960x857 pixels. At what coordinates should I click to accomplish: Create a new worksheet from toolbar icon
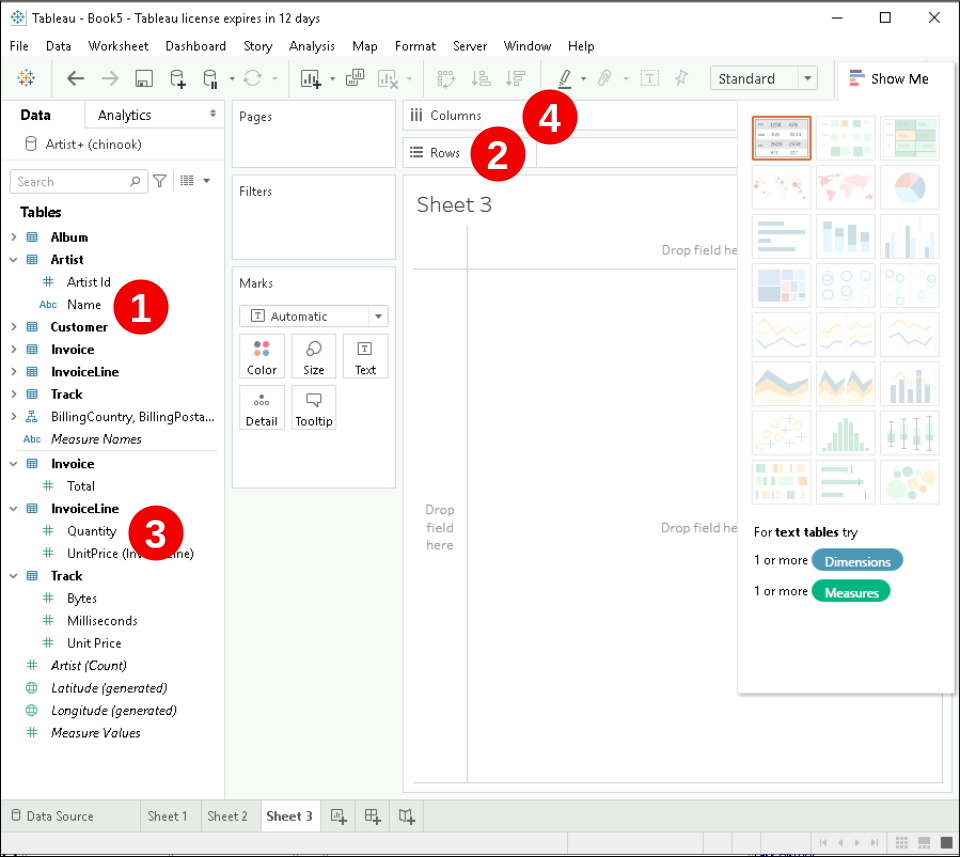[x=310, y=78]
